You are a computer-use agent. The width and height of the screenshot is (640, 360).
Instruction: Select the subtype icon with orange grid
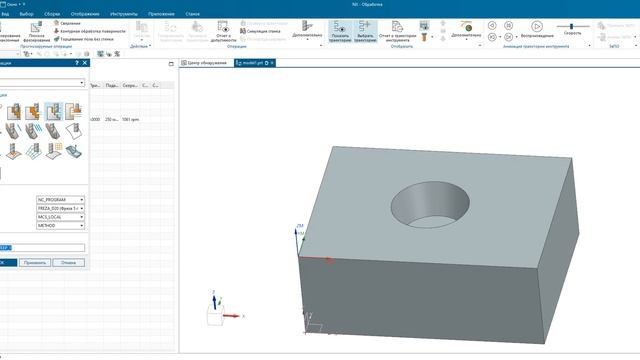point(53,151)
